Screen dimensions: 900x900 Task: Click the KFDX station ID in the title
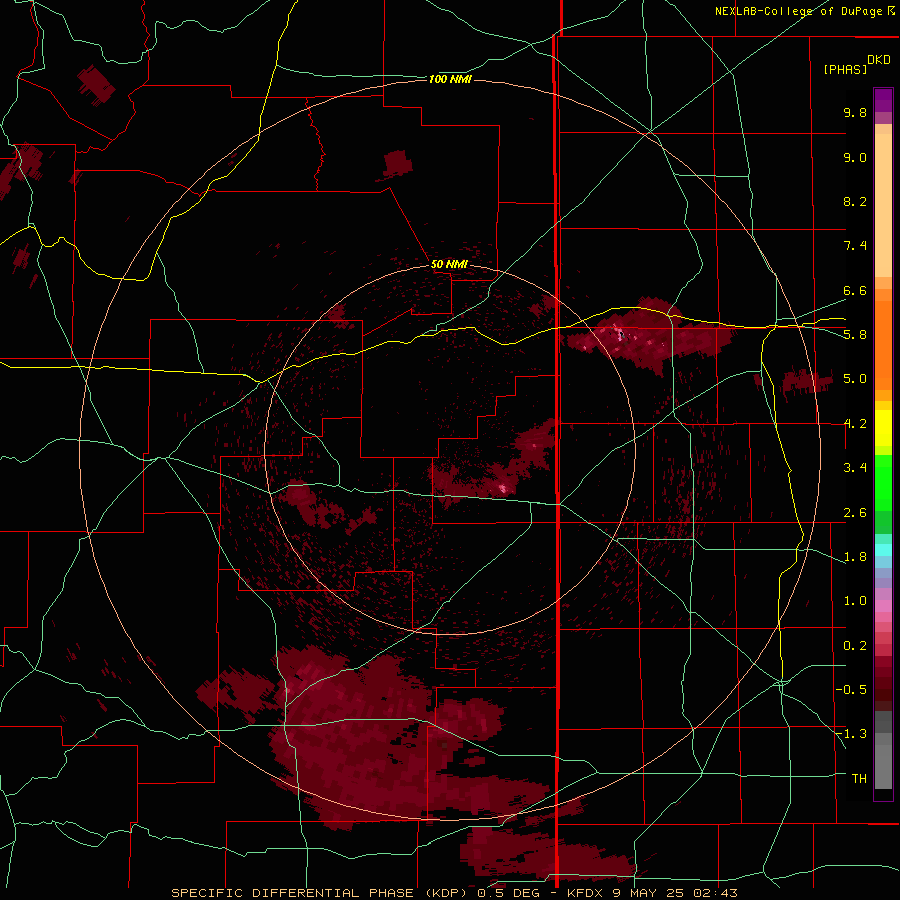point(585,893)
